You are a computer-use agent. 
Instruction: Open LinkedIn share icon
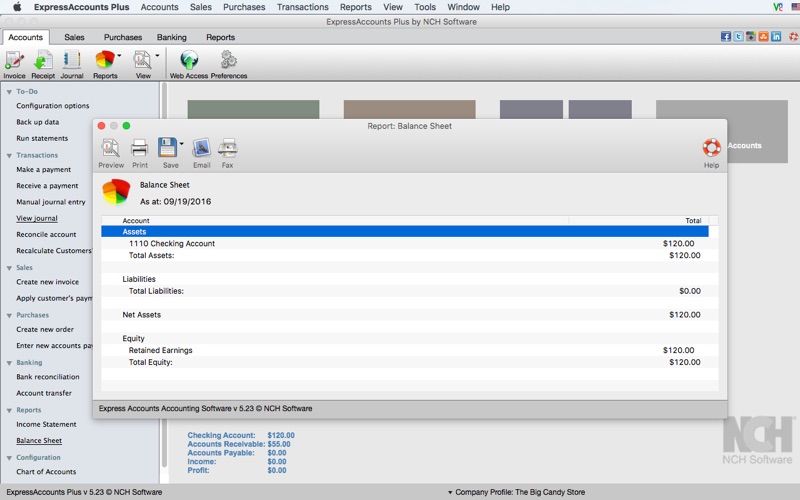[776, 37]
